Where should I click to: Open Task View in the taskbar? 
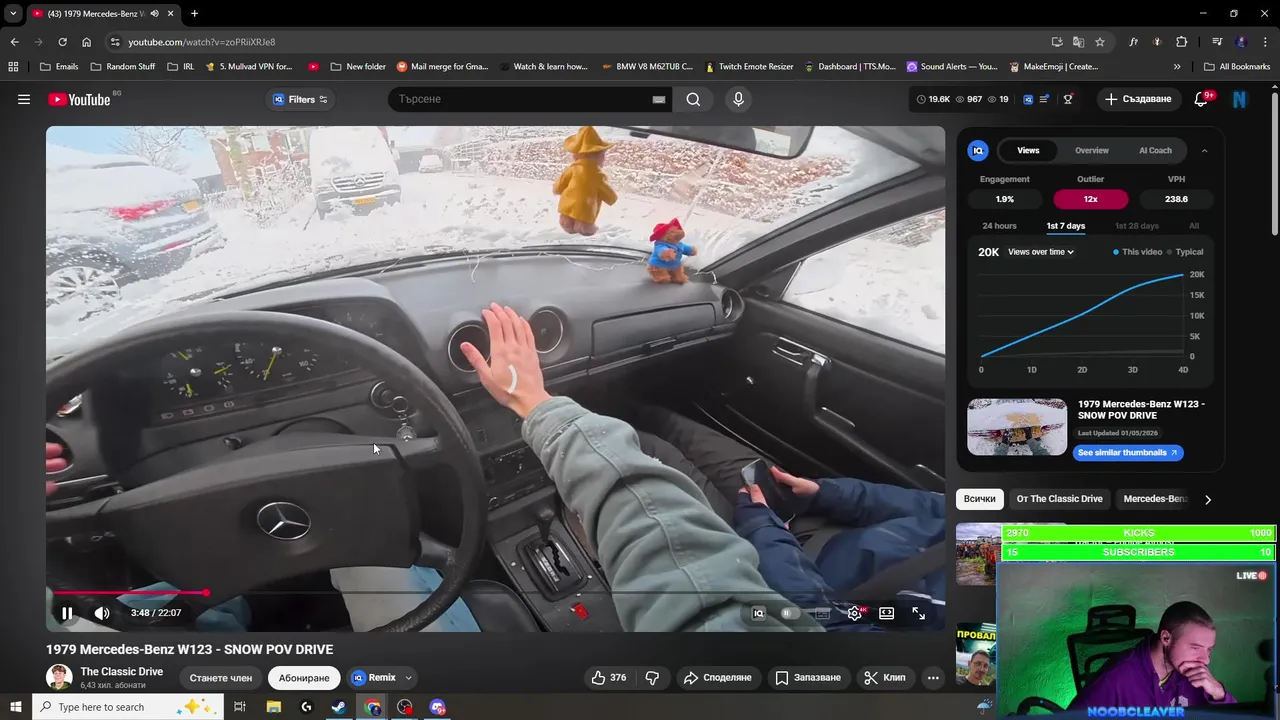pos(240,707)
